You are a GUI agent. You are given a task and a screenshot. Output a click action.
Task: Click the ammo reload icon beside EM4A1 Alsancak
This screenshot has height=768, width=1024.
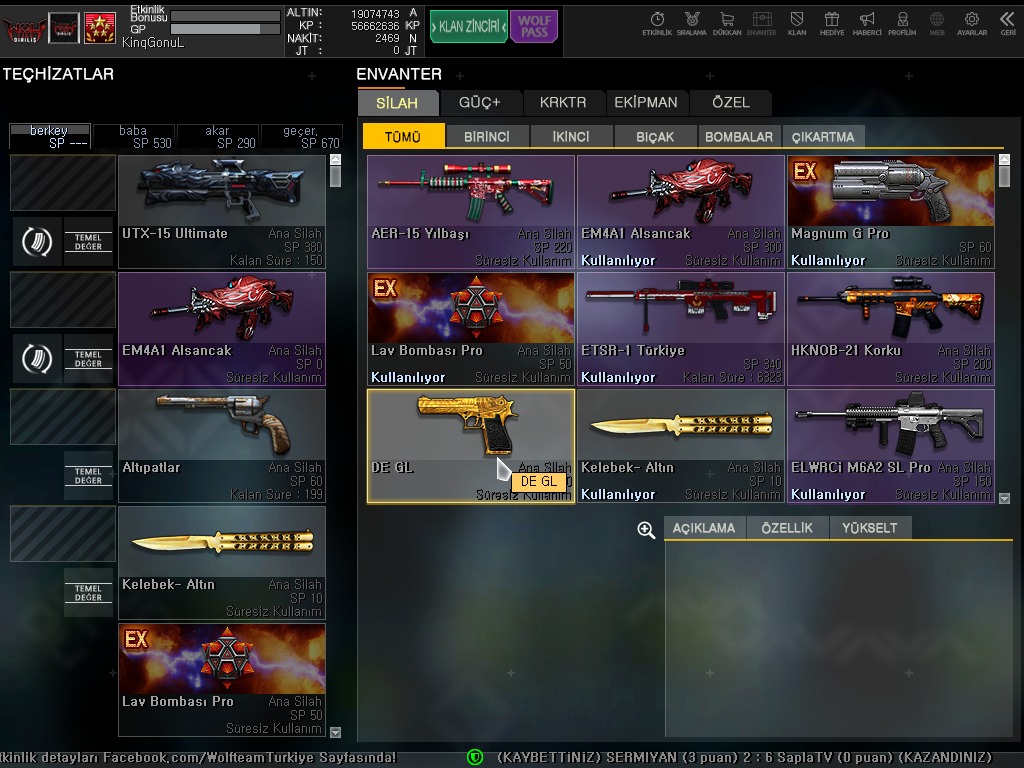(37, 359)
